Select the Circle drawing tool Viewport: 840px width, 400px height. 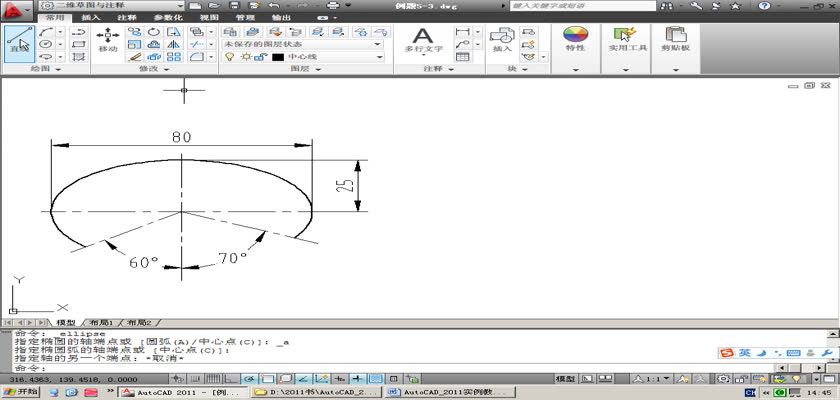pyautogui.click(x=47, y=44)
